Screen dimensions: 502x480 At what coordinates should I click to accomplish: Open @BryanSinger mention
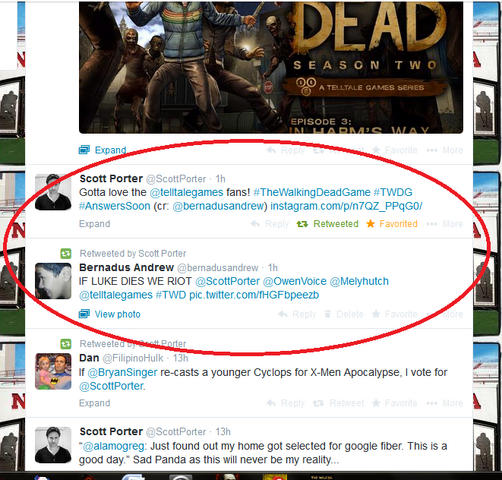pyautogui.click(x=122, y=372)
